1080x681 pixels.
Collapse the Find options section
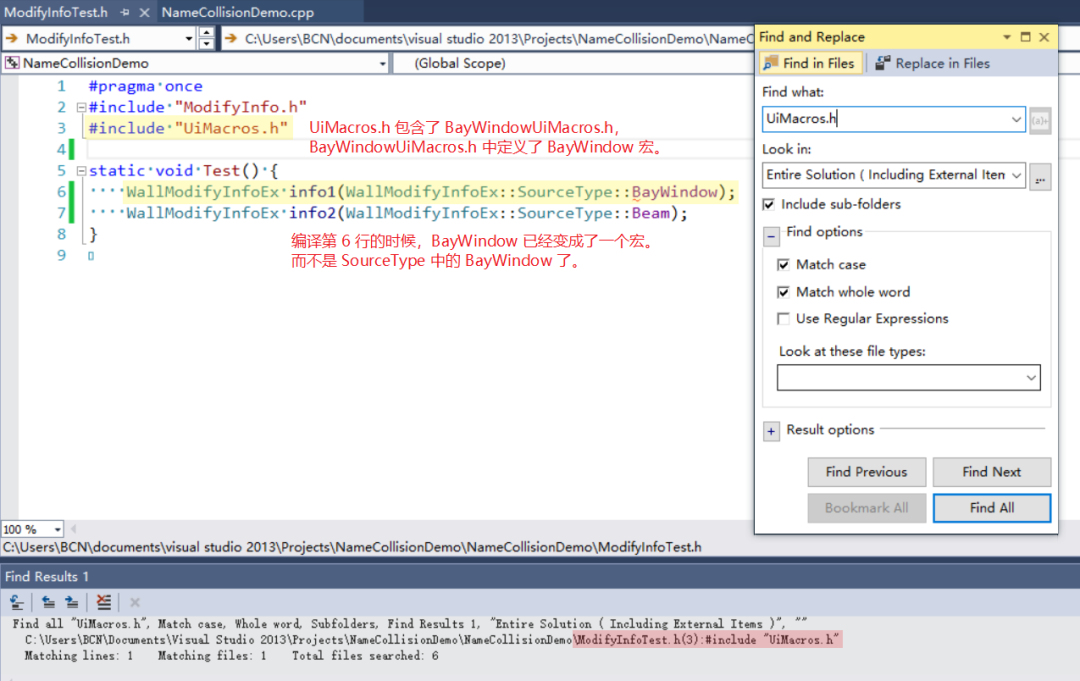pos(770,236)
